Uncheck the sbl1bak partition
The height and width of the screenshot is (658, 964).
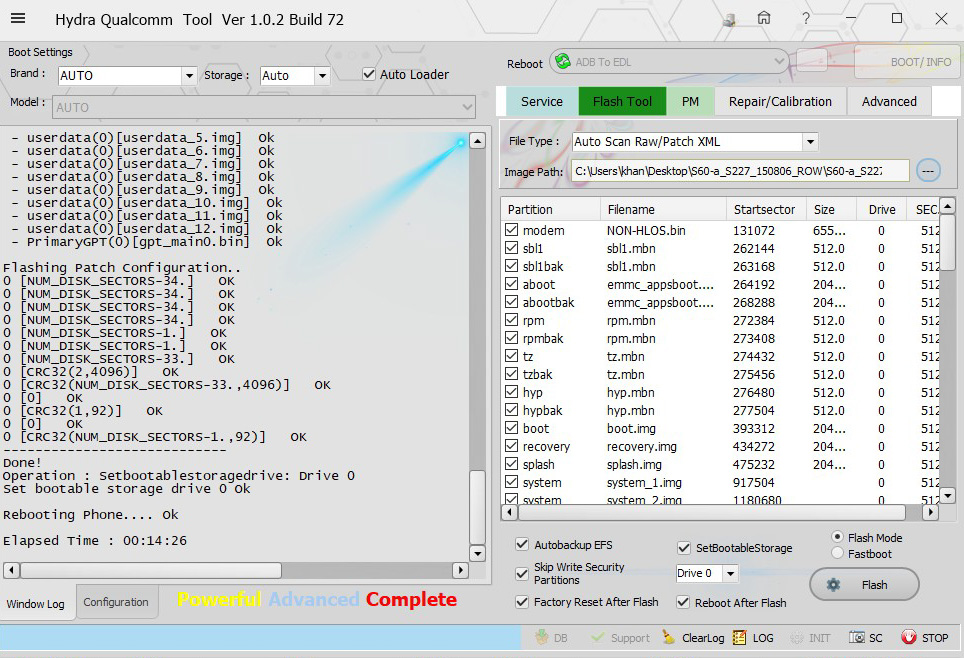pos(512,266)
